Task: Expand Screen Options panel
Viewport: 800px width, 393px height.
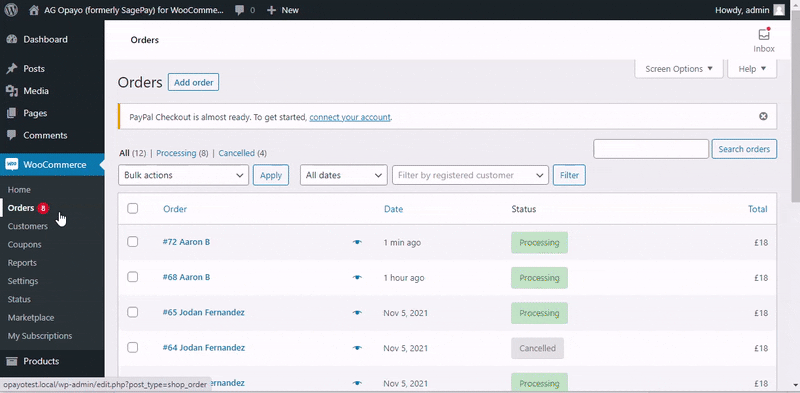Action: [679, 69]
